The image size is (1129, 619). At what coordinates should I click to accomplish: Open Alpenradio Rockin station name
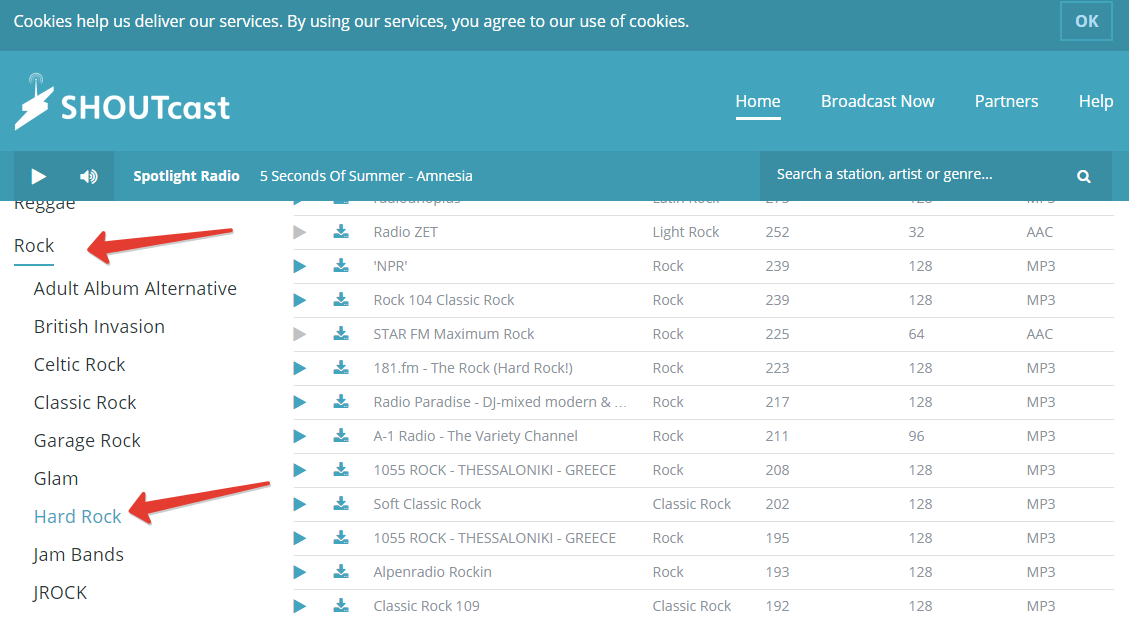tap(432, 572)
